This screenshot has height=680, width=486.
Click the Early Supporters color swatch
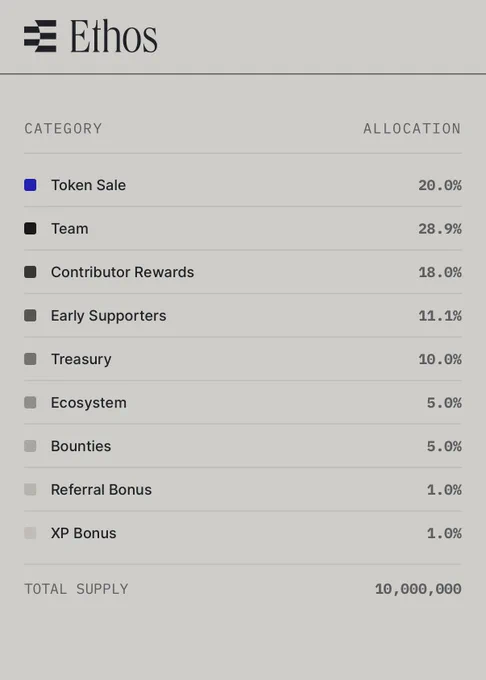point(30,315)
